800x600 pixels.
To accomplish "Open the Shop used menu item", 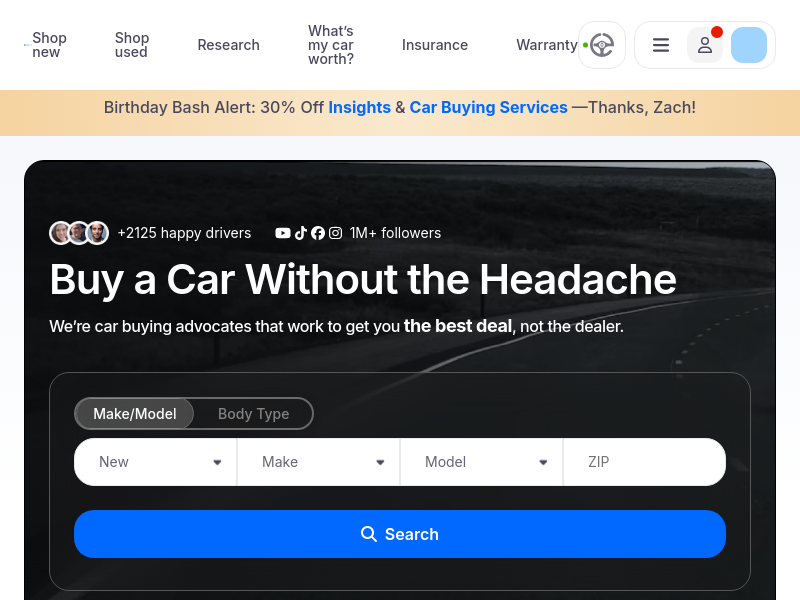I will pyautogui.click(x=132, y=45).
